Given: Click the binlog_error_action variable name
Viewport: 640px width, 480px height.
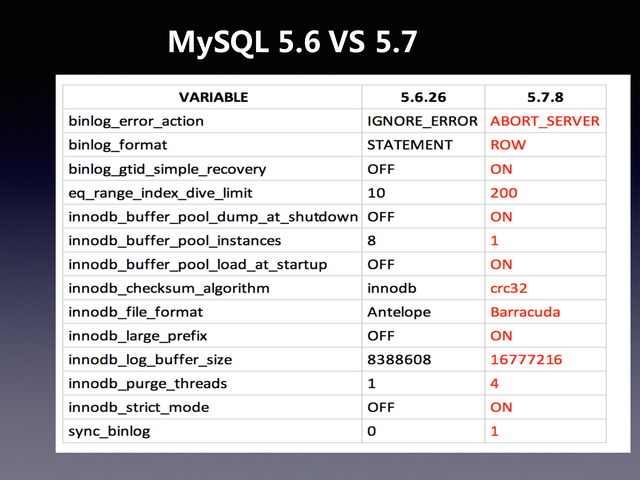Looking at the screenshot, I should [136, 121].
